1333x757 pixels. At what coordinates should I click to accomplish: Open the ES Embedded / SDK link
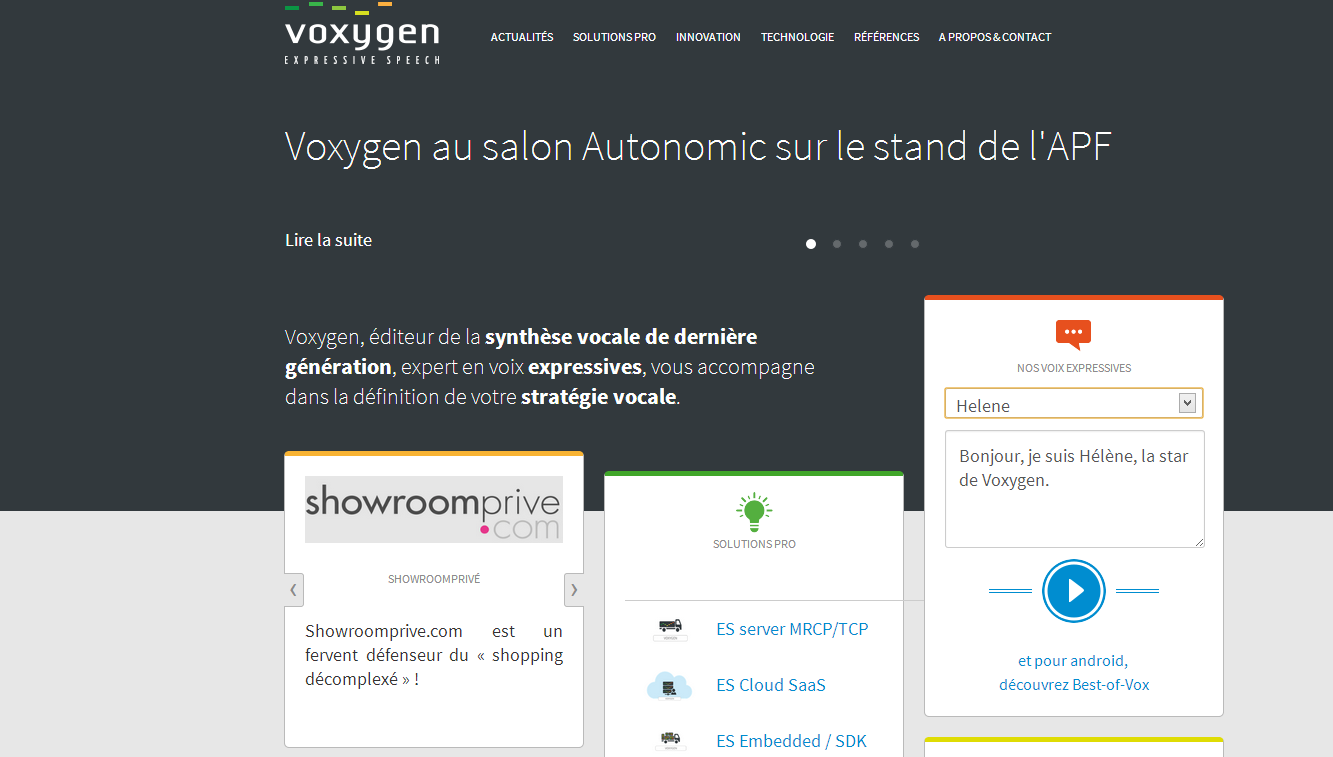coord(792,741)
